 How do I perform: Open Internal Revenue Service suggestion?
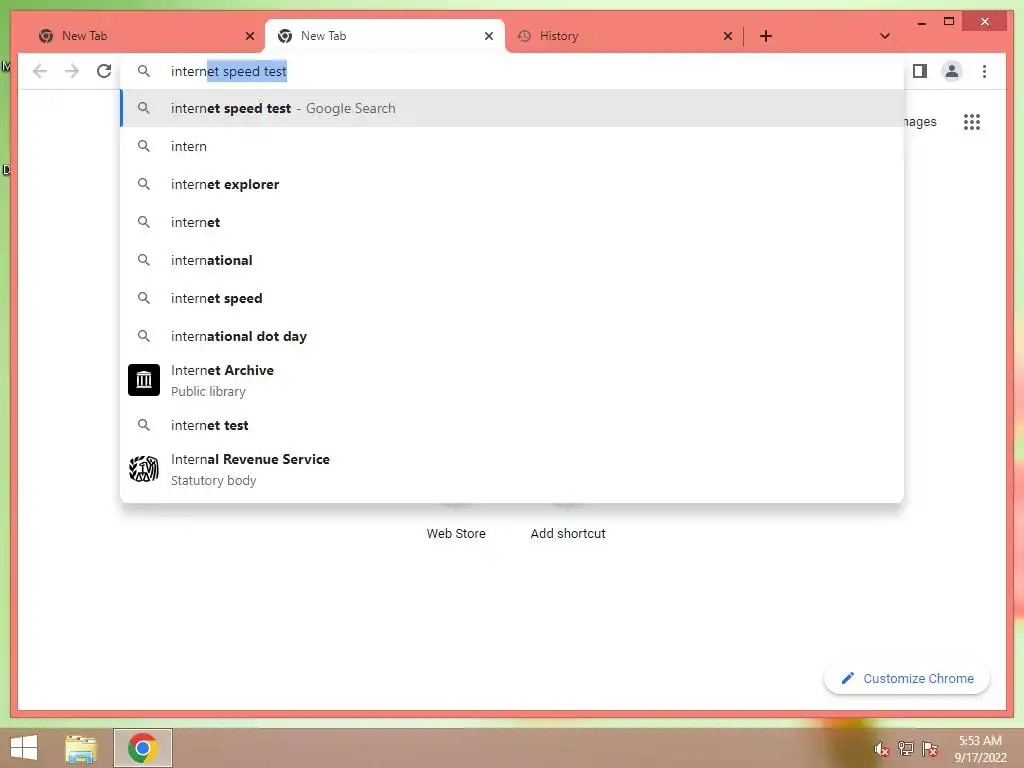point(512,469)
